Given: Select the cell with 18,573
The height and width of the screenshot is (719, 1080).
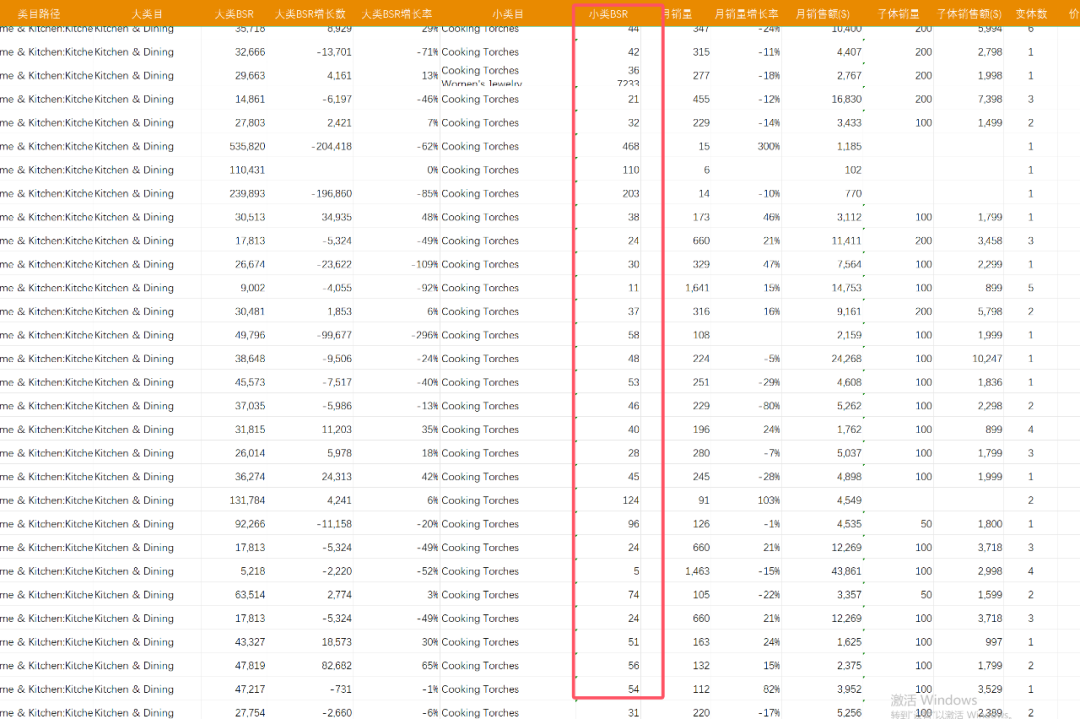Looking at the screenshot, I should coord(337,642).
